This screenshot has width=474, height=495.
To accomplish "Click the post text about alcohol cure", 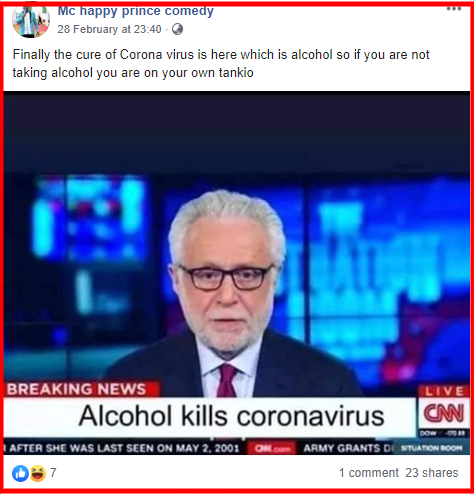I will click(221, 63).
